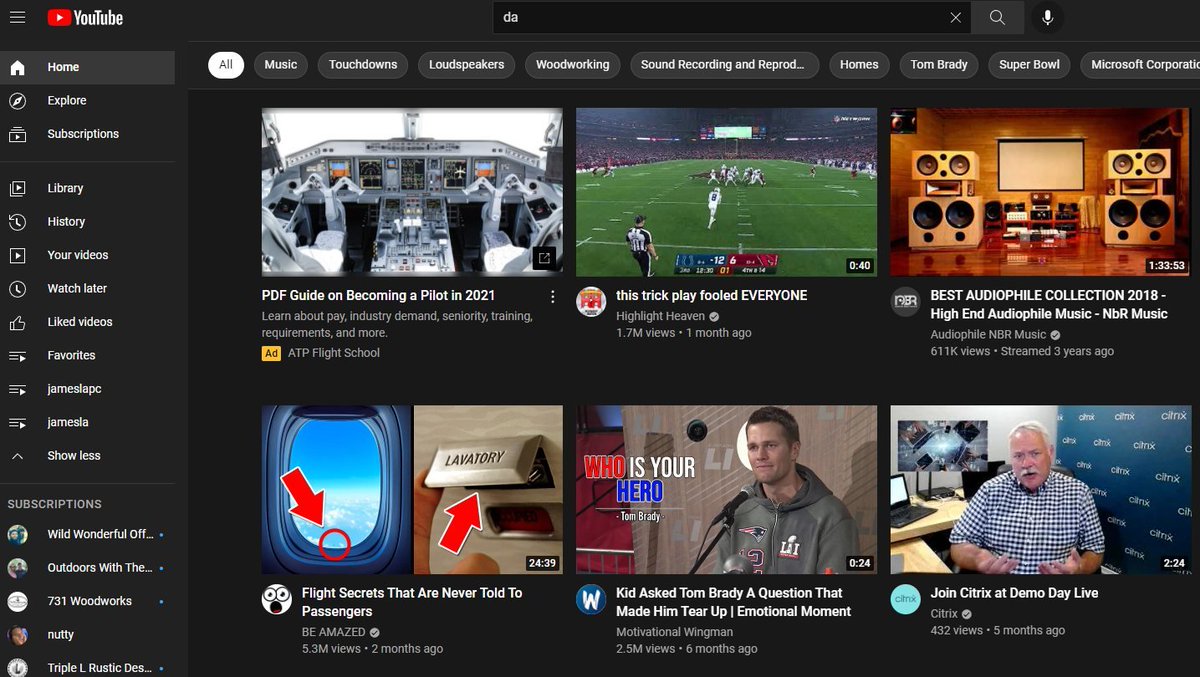Select the Microsoft Corporation filter chip

click(x=1140, y=64)
